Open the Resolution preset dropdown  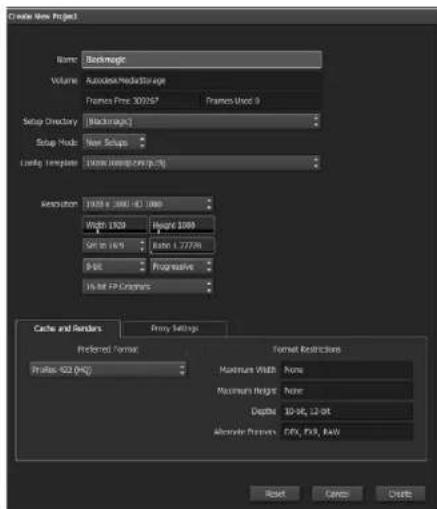(x=148, y=204)
